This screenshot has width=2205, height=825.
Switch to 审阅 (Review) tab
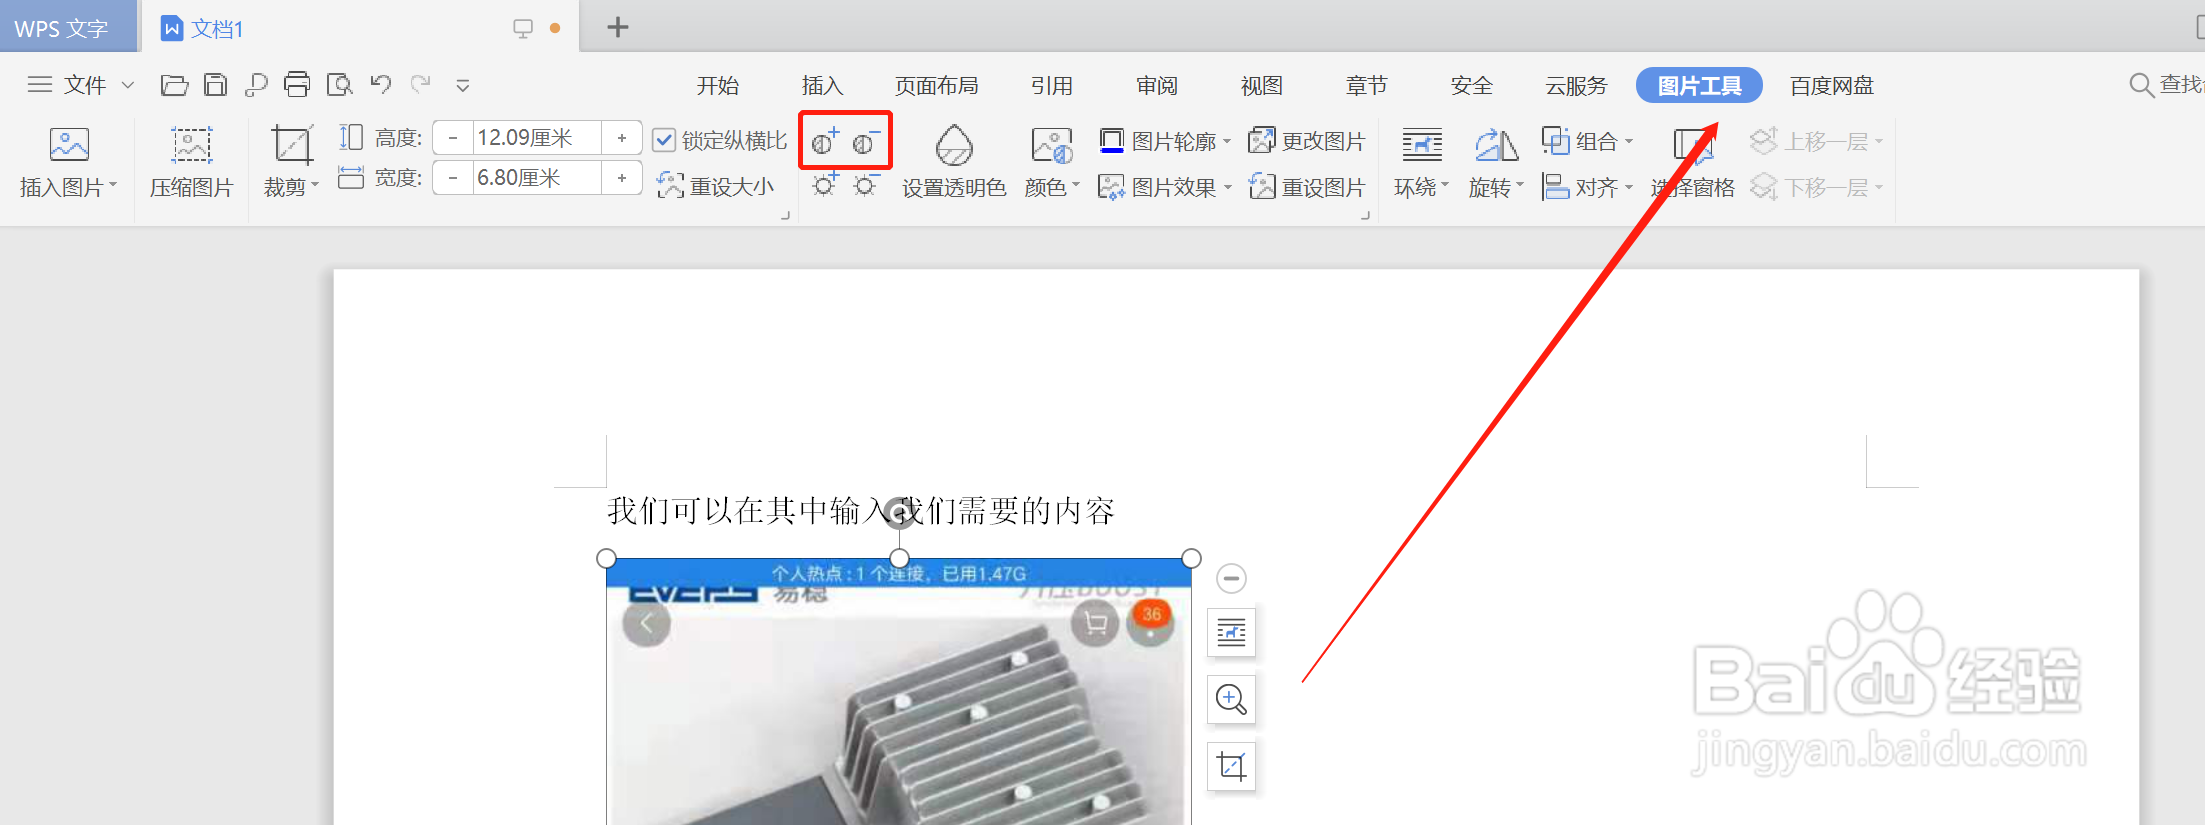[1157, 86]
